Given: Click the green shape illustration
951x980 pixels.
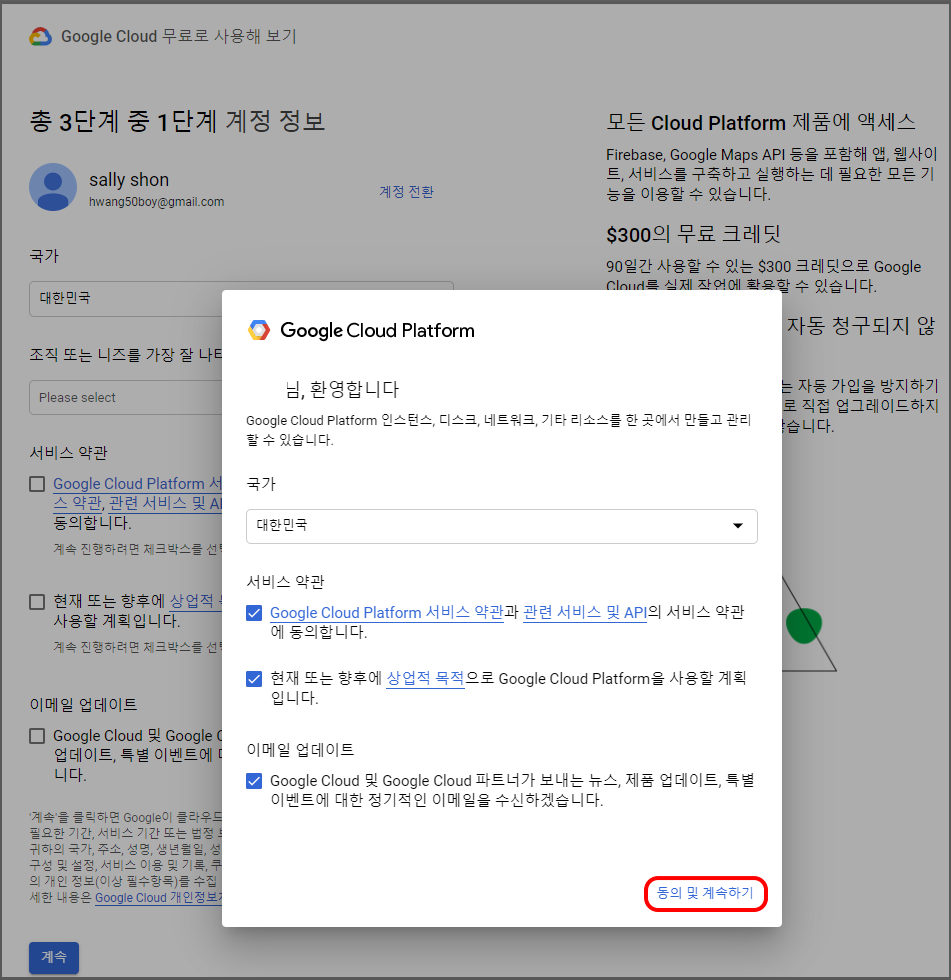Looking at the screenshot, I should [x=803, y=624].
